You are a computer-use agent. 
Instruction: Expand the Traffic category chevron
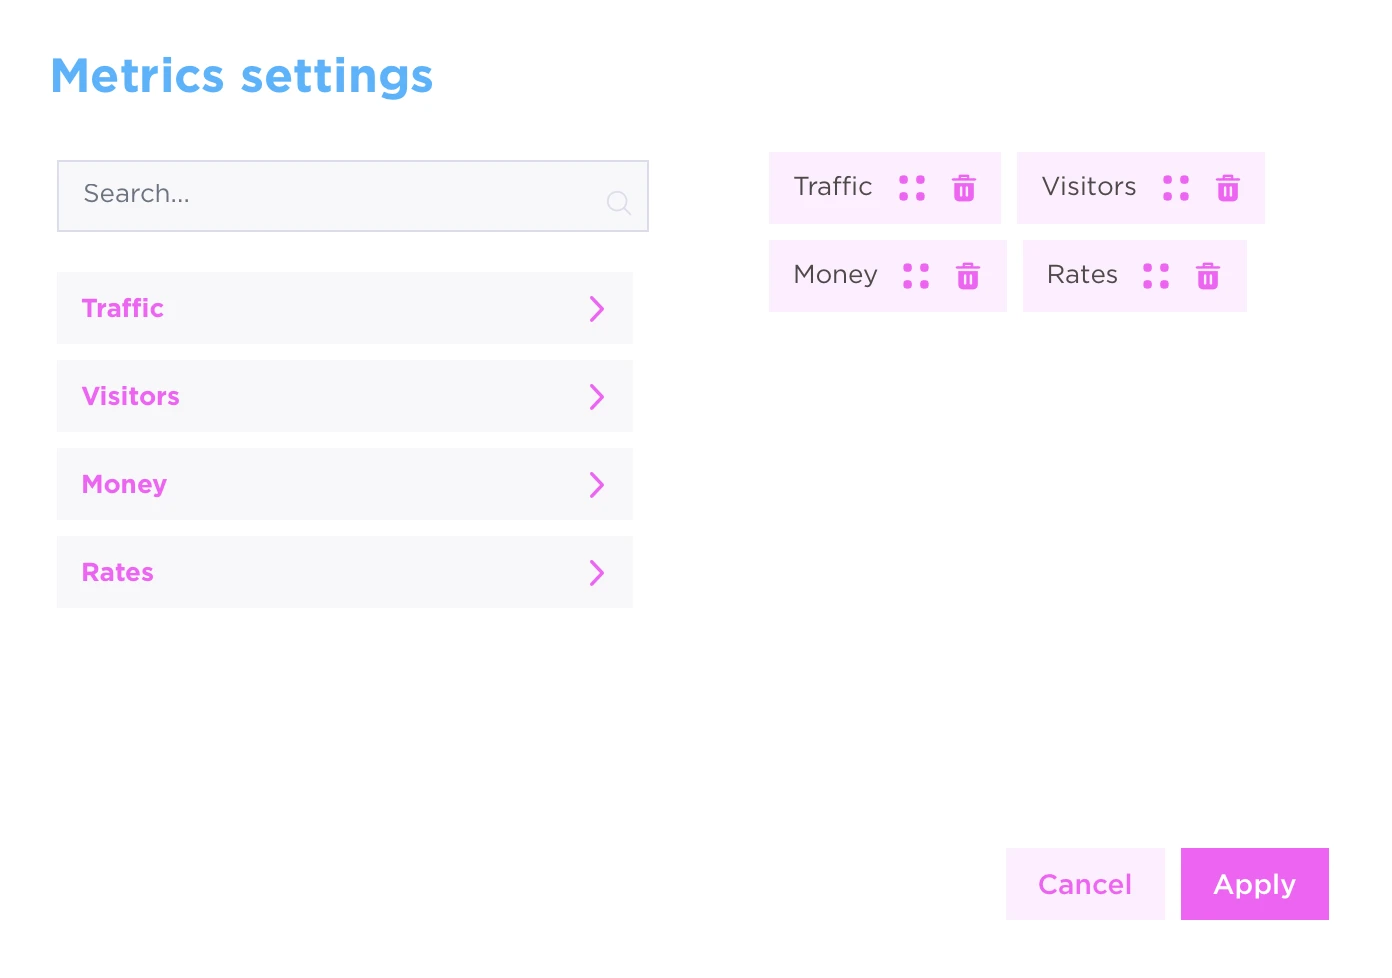(597, 308)
